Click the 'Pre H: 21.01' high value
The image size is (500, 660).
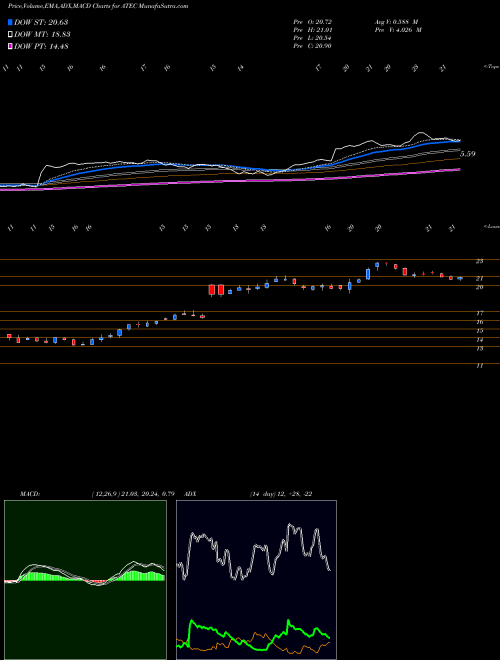[x=313, y=30]
